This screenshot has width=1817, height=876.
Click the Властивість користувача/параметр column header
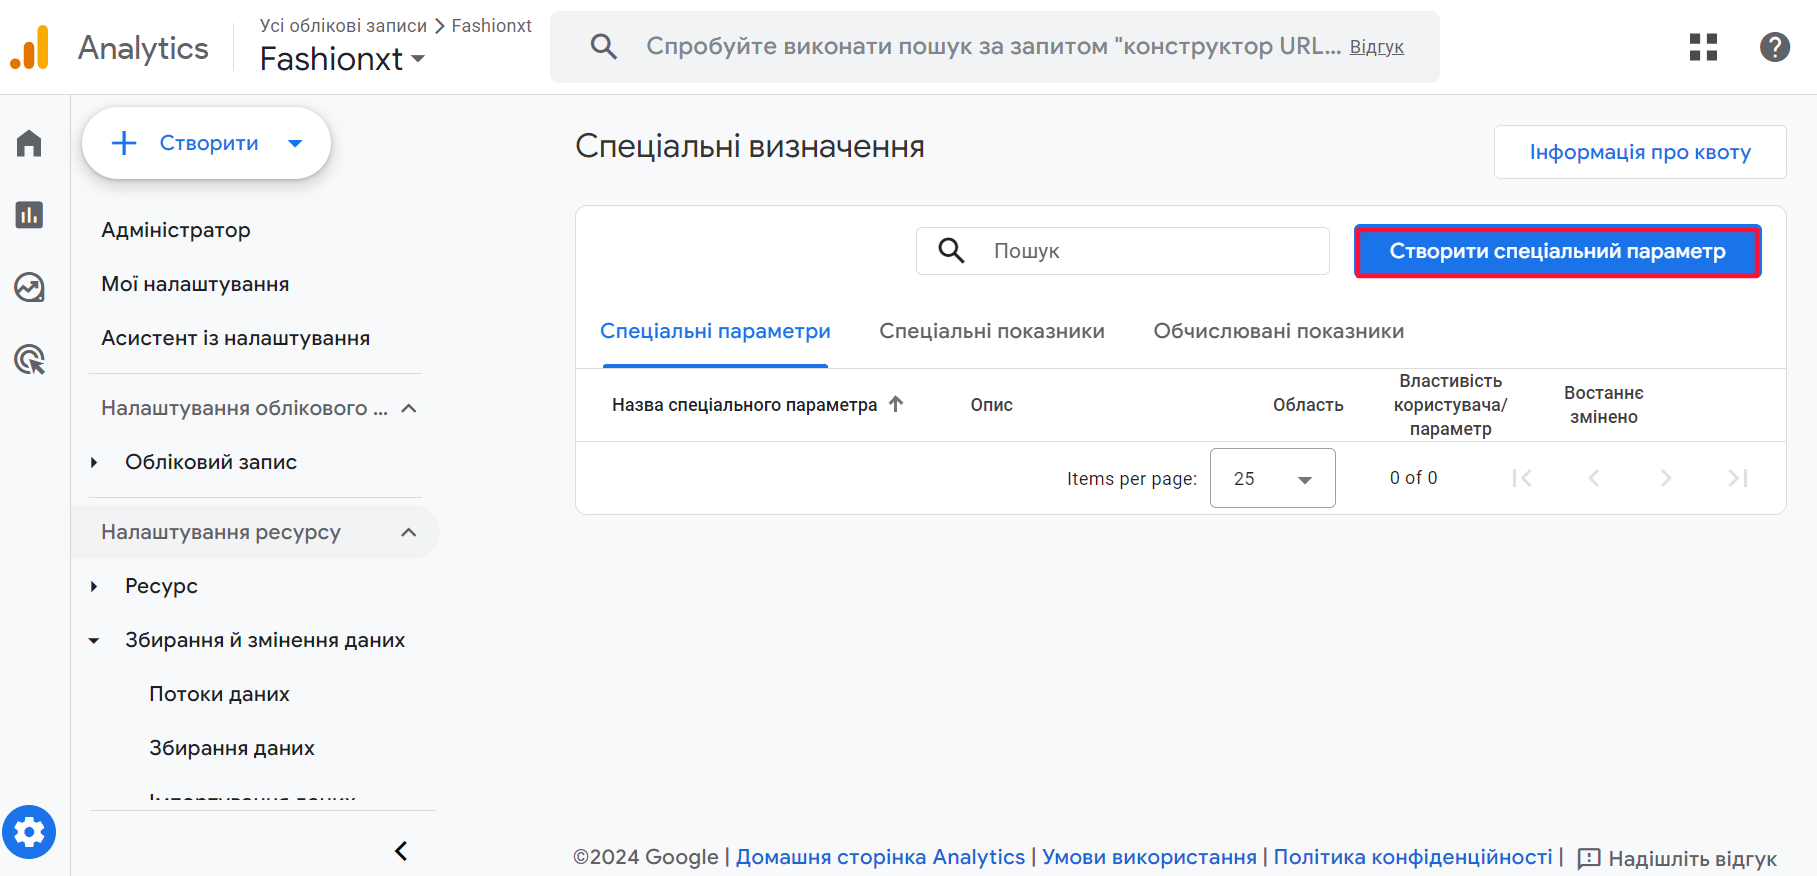(1450, 405)
